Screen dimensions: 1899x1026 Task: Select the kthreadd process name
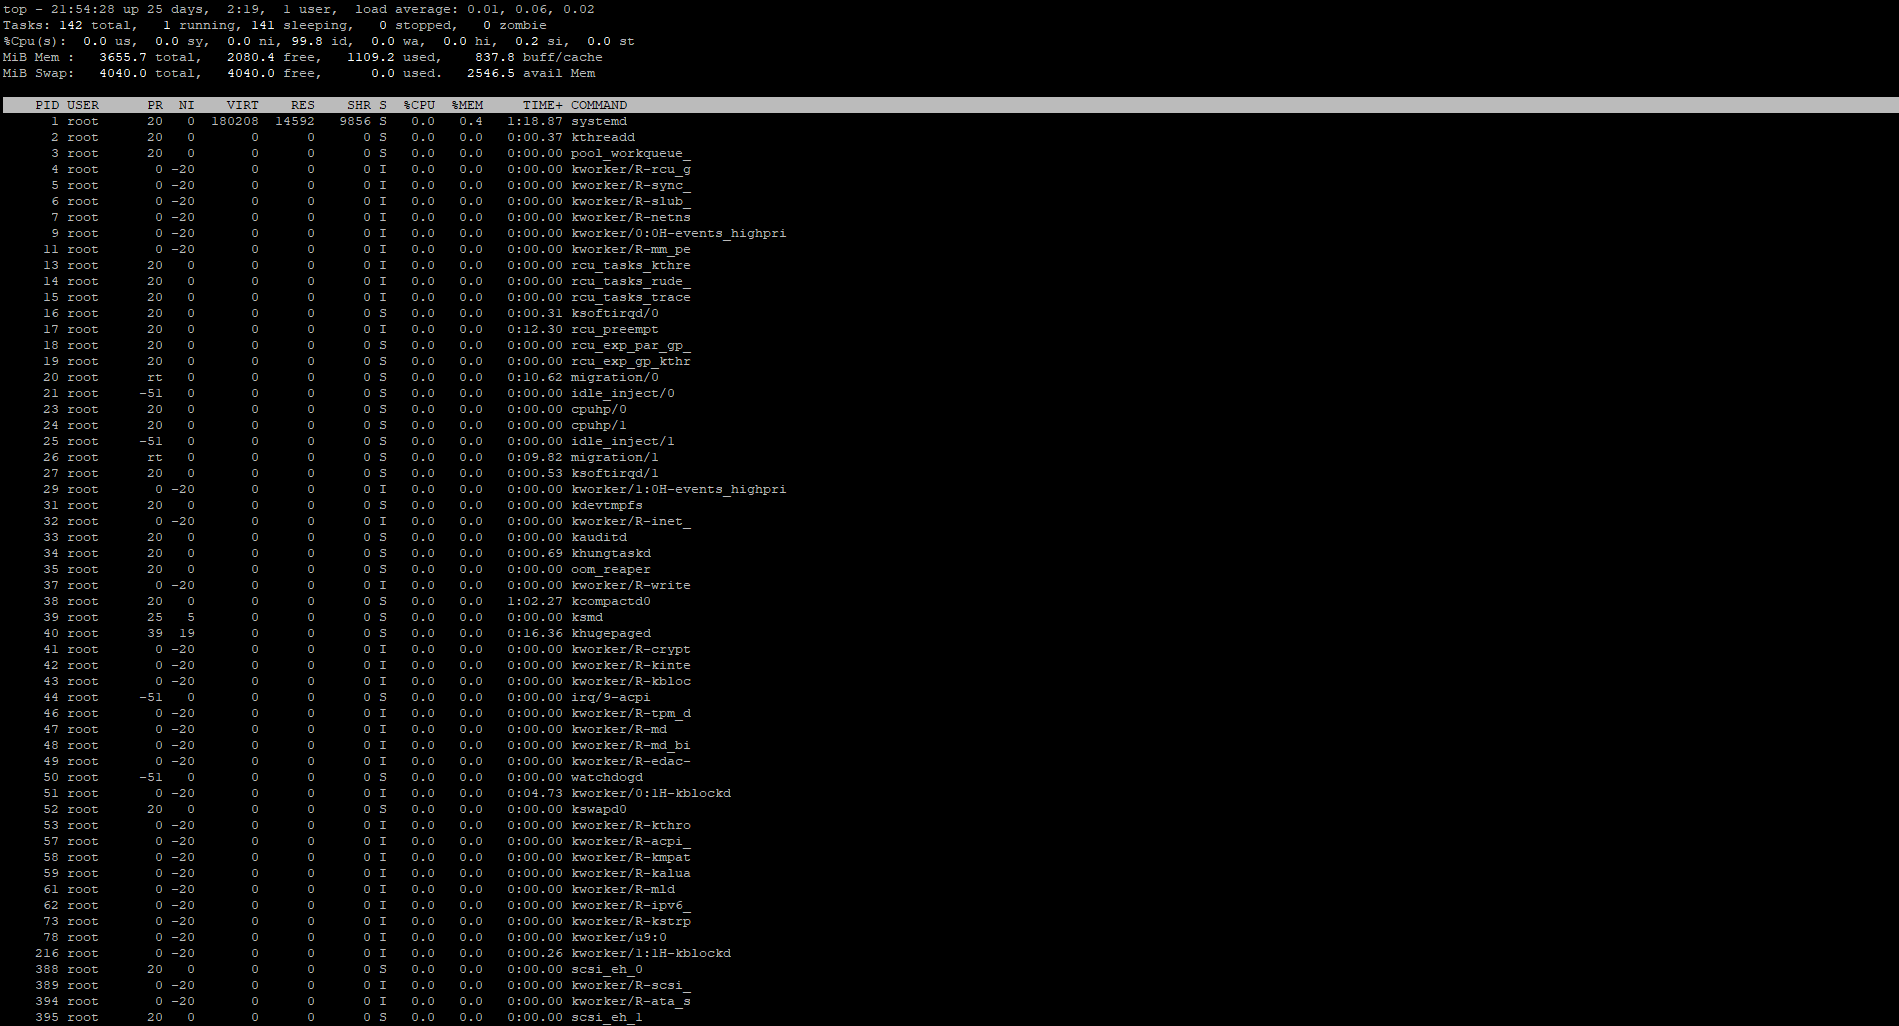tap(603, 137)
